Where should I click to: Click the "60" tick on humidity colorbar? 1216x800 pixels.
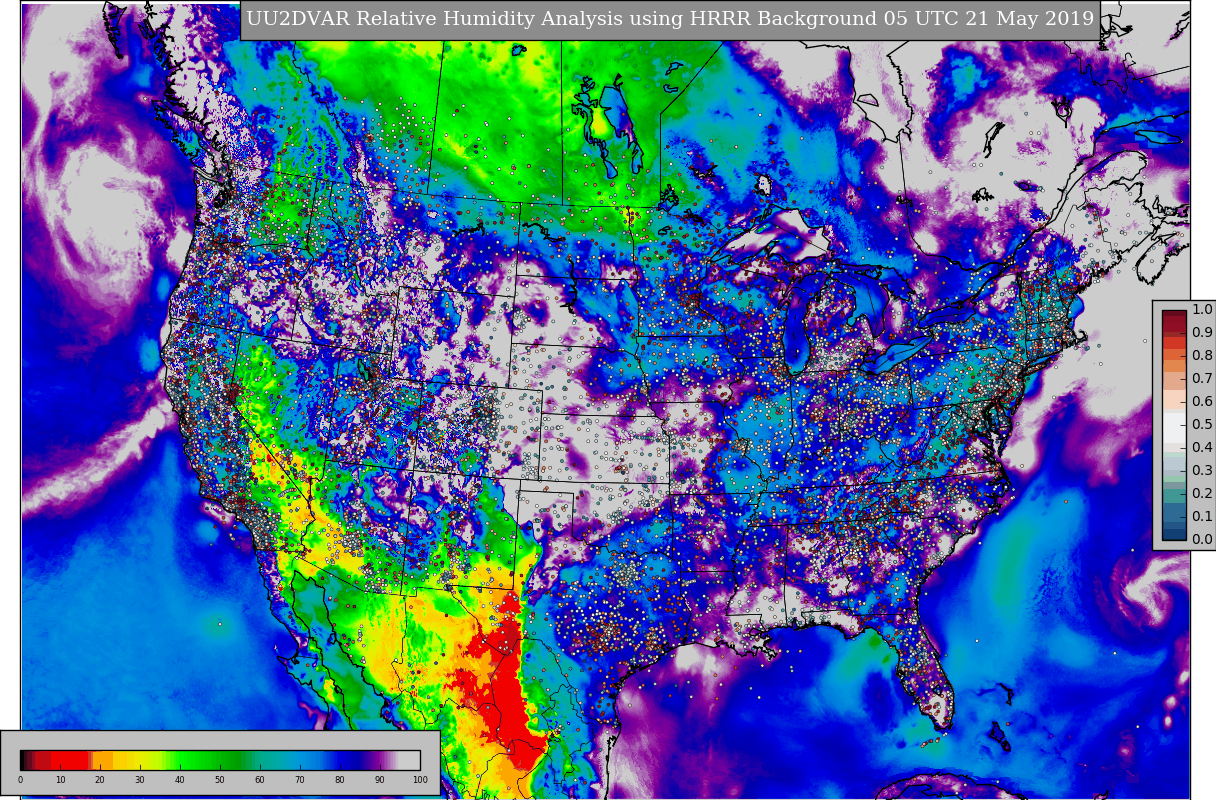260,780
